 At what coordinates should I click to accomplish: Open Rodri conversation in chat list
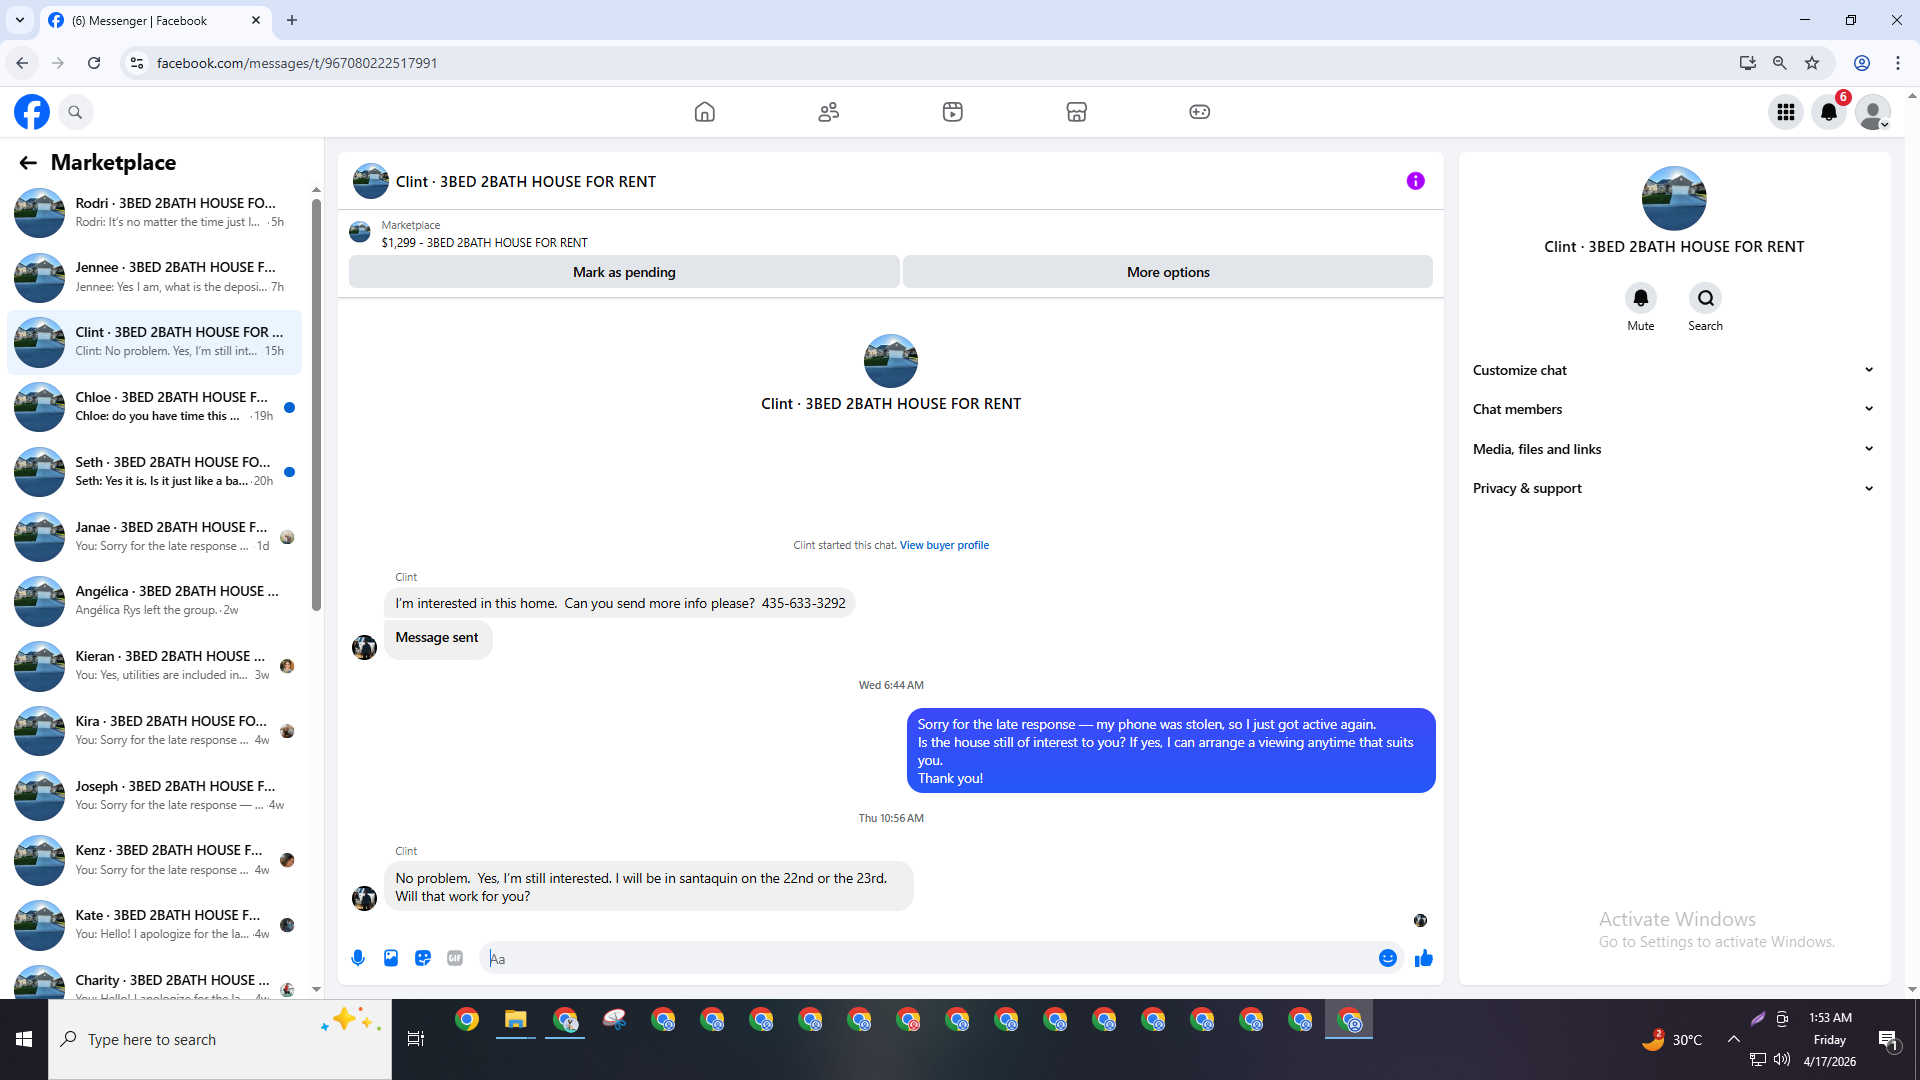click(x=155, y=212)
